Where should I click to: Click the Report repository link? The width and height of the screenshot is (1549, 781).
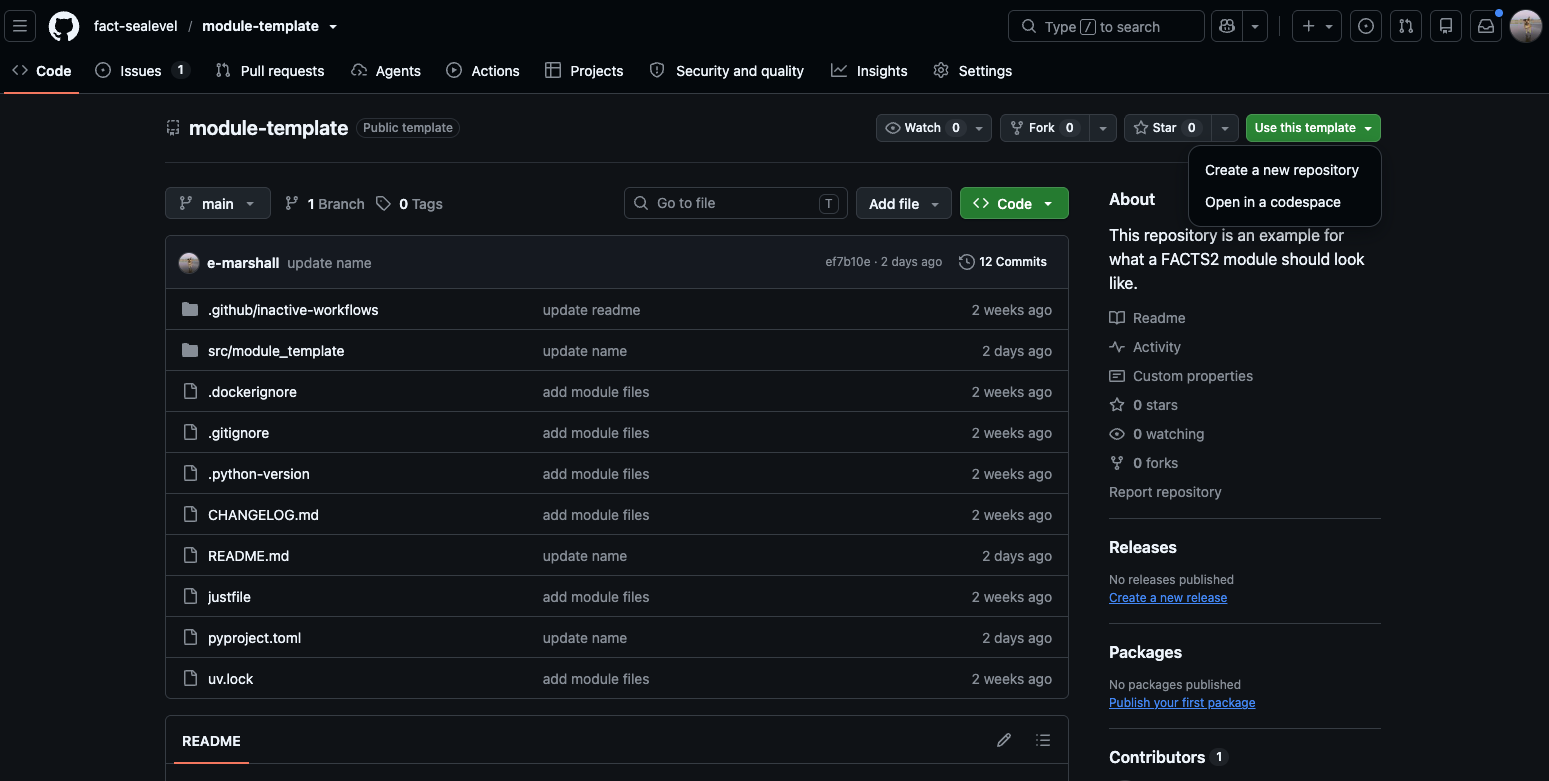(x=1165, y=492)
